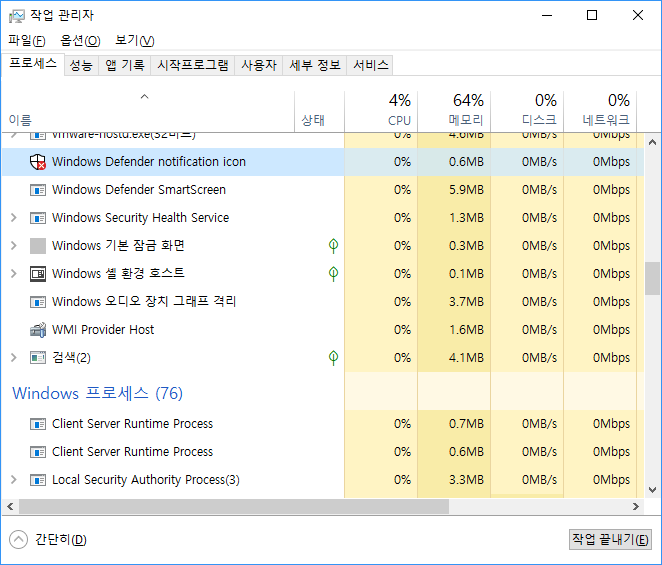Click the green leaf status icon for 검색(2)
Image resolution: width=662 pixels, height=565 pixels.
click(x=333, y=358)
